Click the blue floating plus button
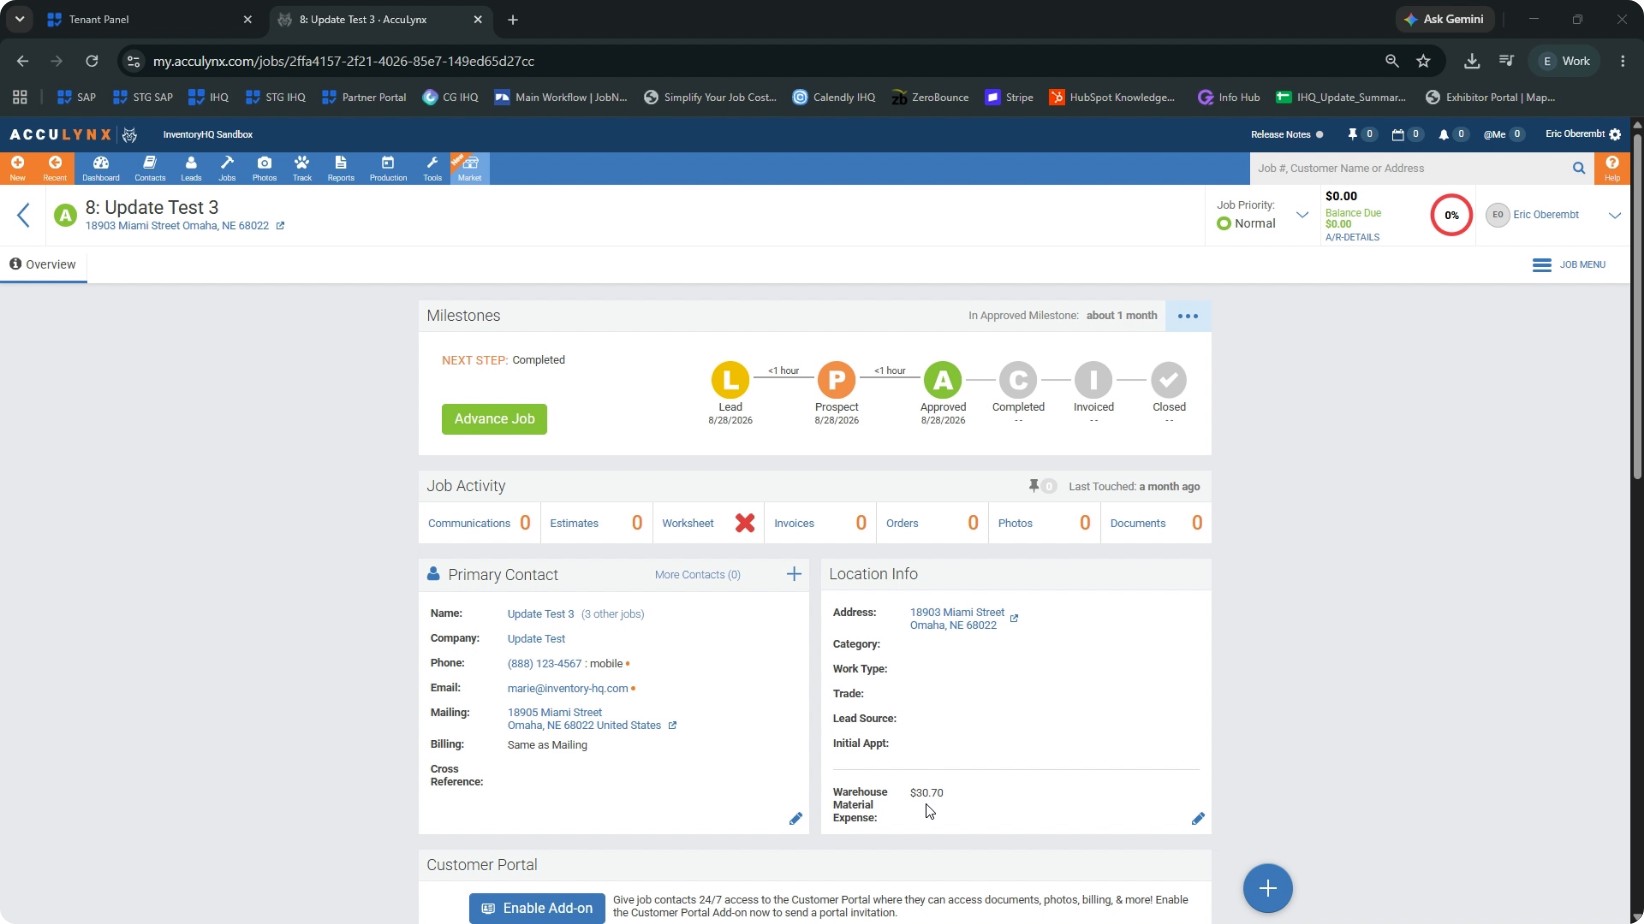This screenshot has width=1644, height=924. pos(1267,888)
